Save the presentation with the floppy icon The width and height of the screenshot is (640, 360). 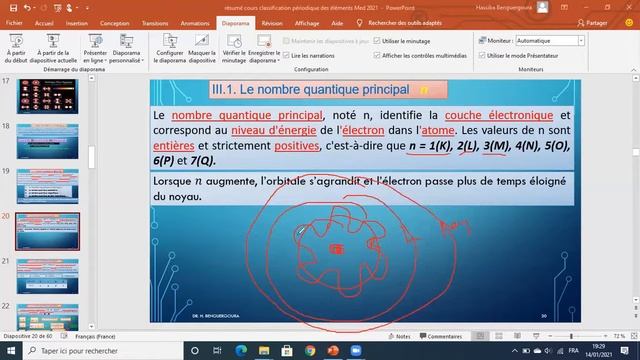[13, 8]
